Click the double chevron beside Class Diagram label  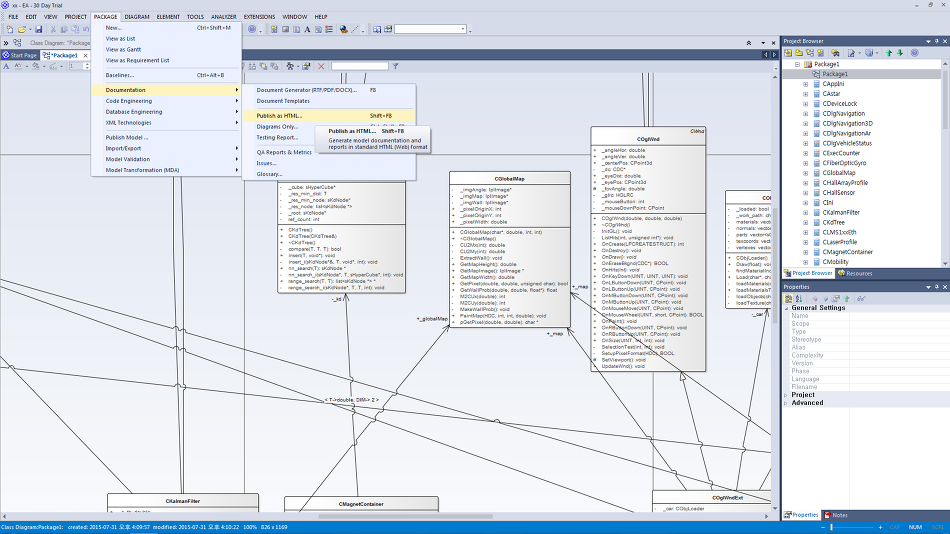pyautogui.click(x=5, y=43)
